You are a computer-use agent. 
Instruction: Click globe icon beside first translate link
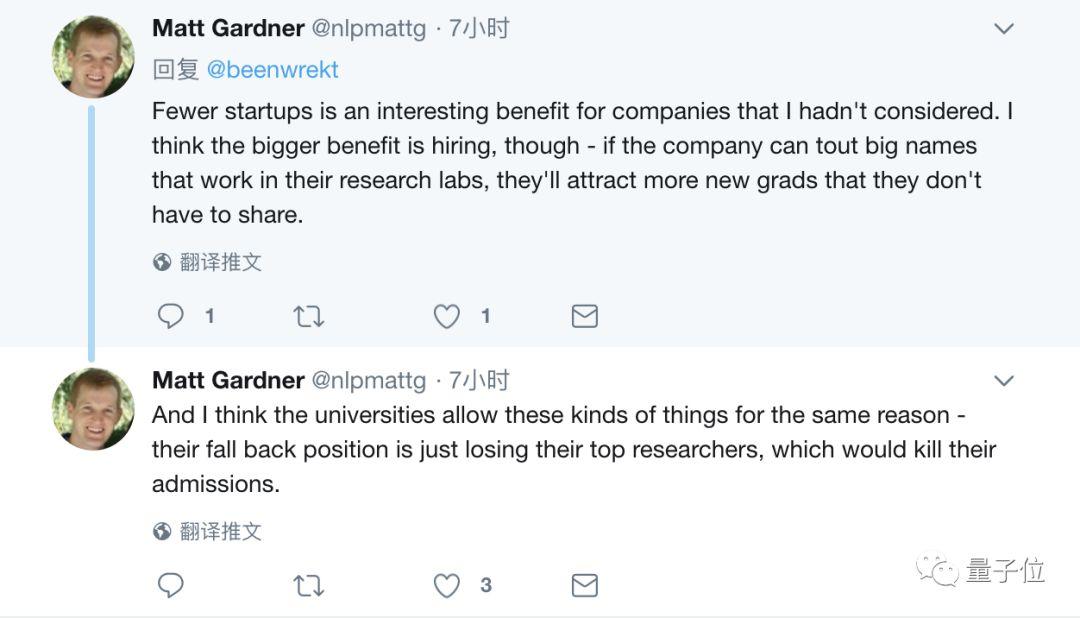[162, 263]
